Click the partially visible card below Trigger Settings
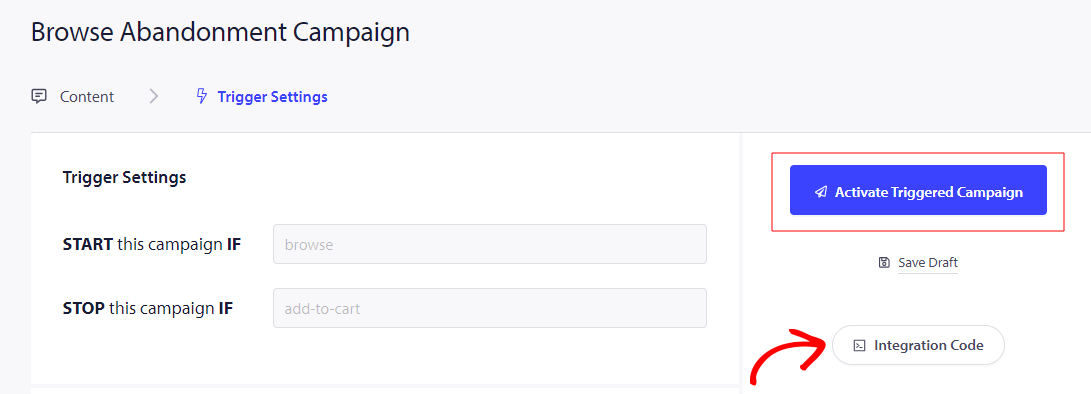Viewport: 1091px width, 394px height. point(385,391)
